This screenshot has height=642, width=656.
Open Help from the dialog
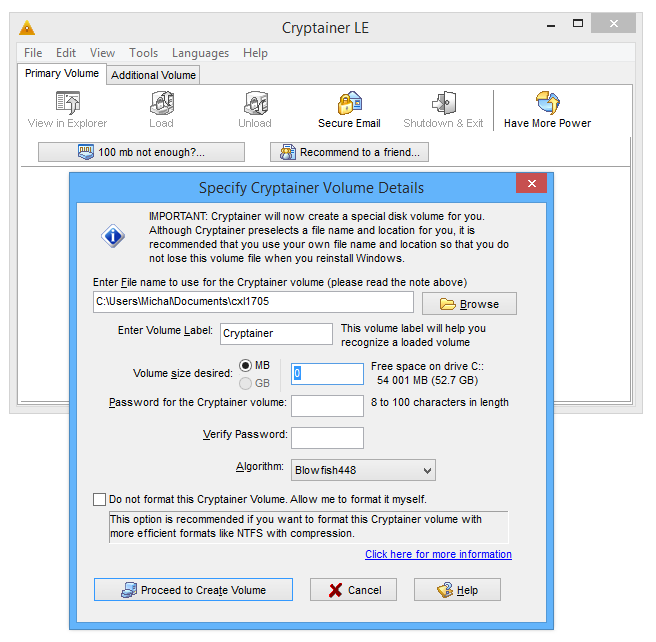[x=457, y=590]
